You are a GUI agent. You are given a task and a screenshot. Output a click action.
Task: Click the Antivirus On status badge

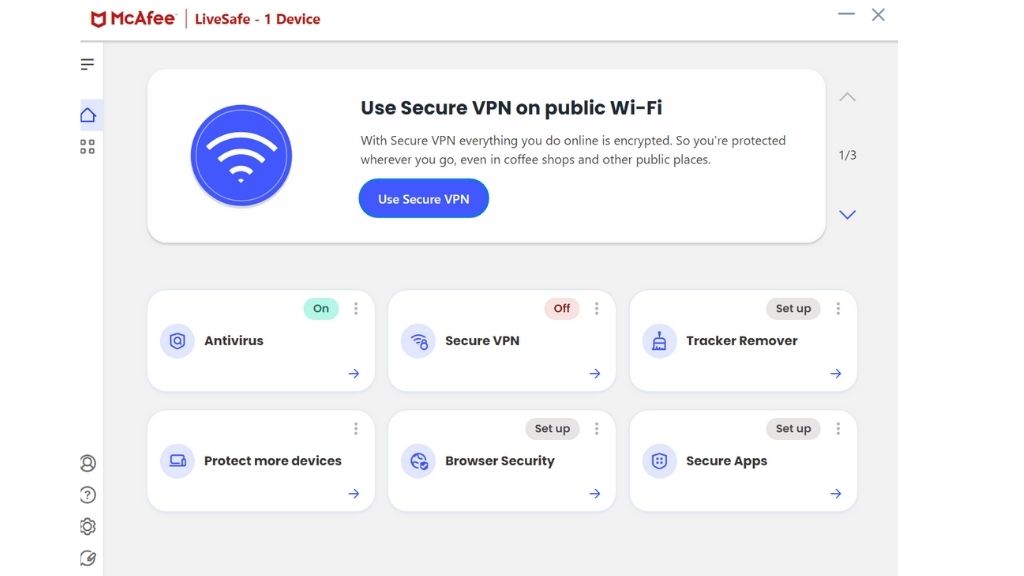point(321,308)
